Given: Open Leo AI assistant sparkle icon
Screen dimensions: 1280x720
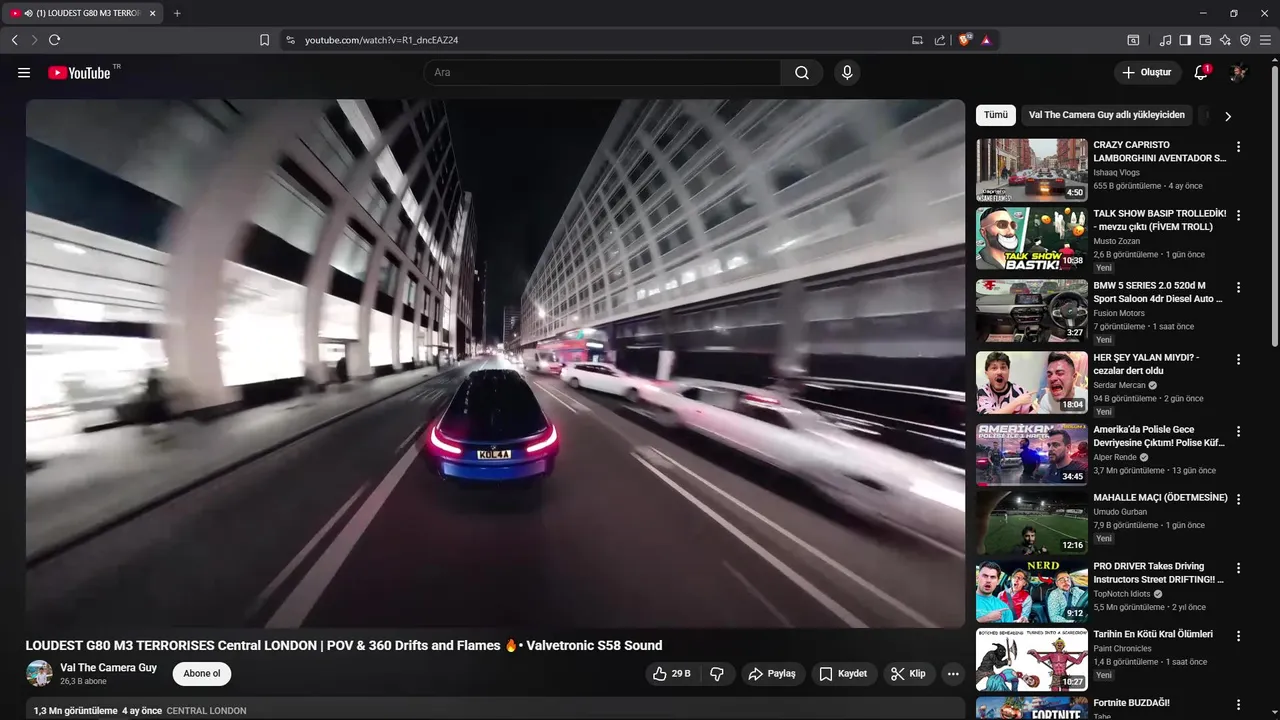Looking at the screenshot, I should click(1225, 40).
